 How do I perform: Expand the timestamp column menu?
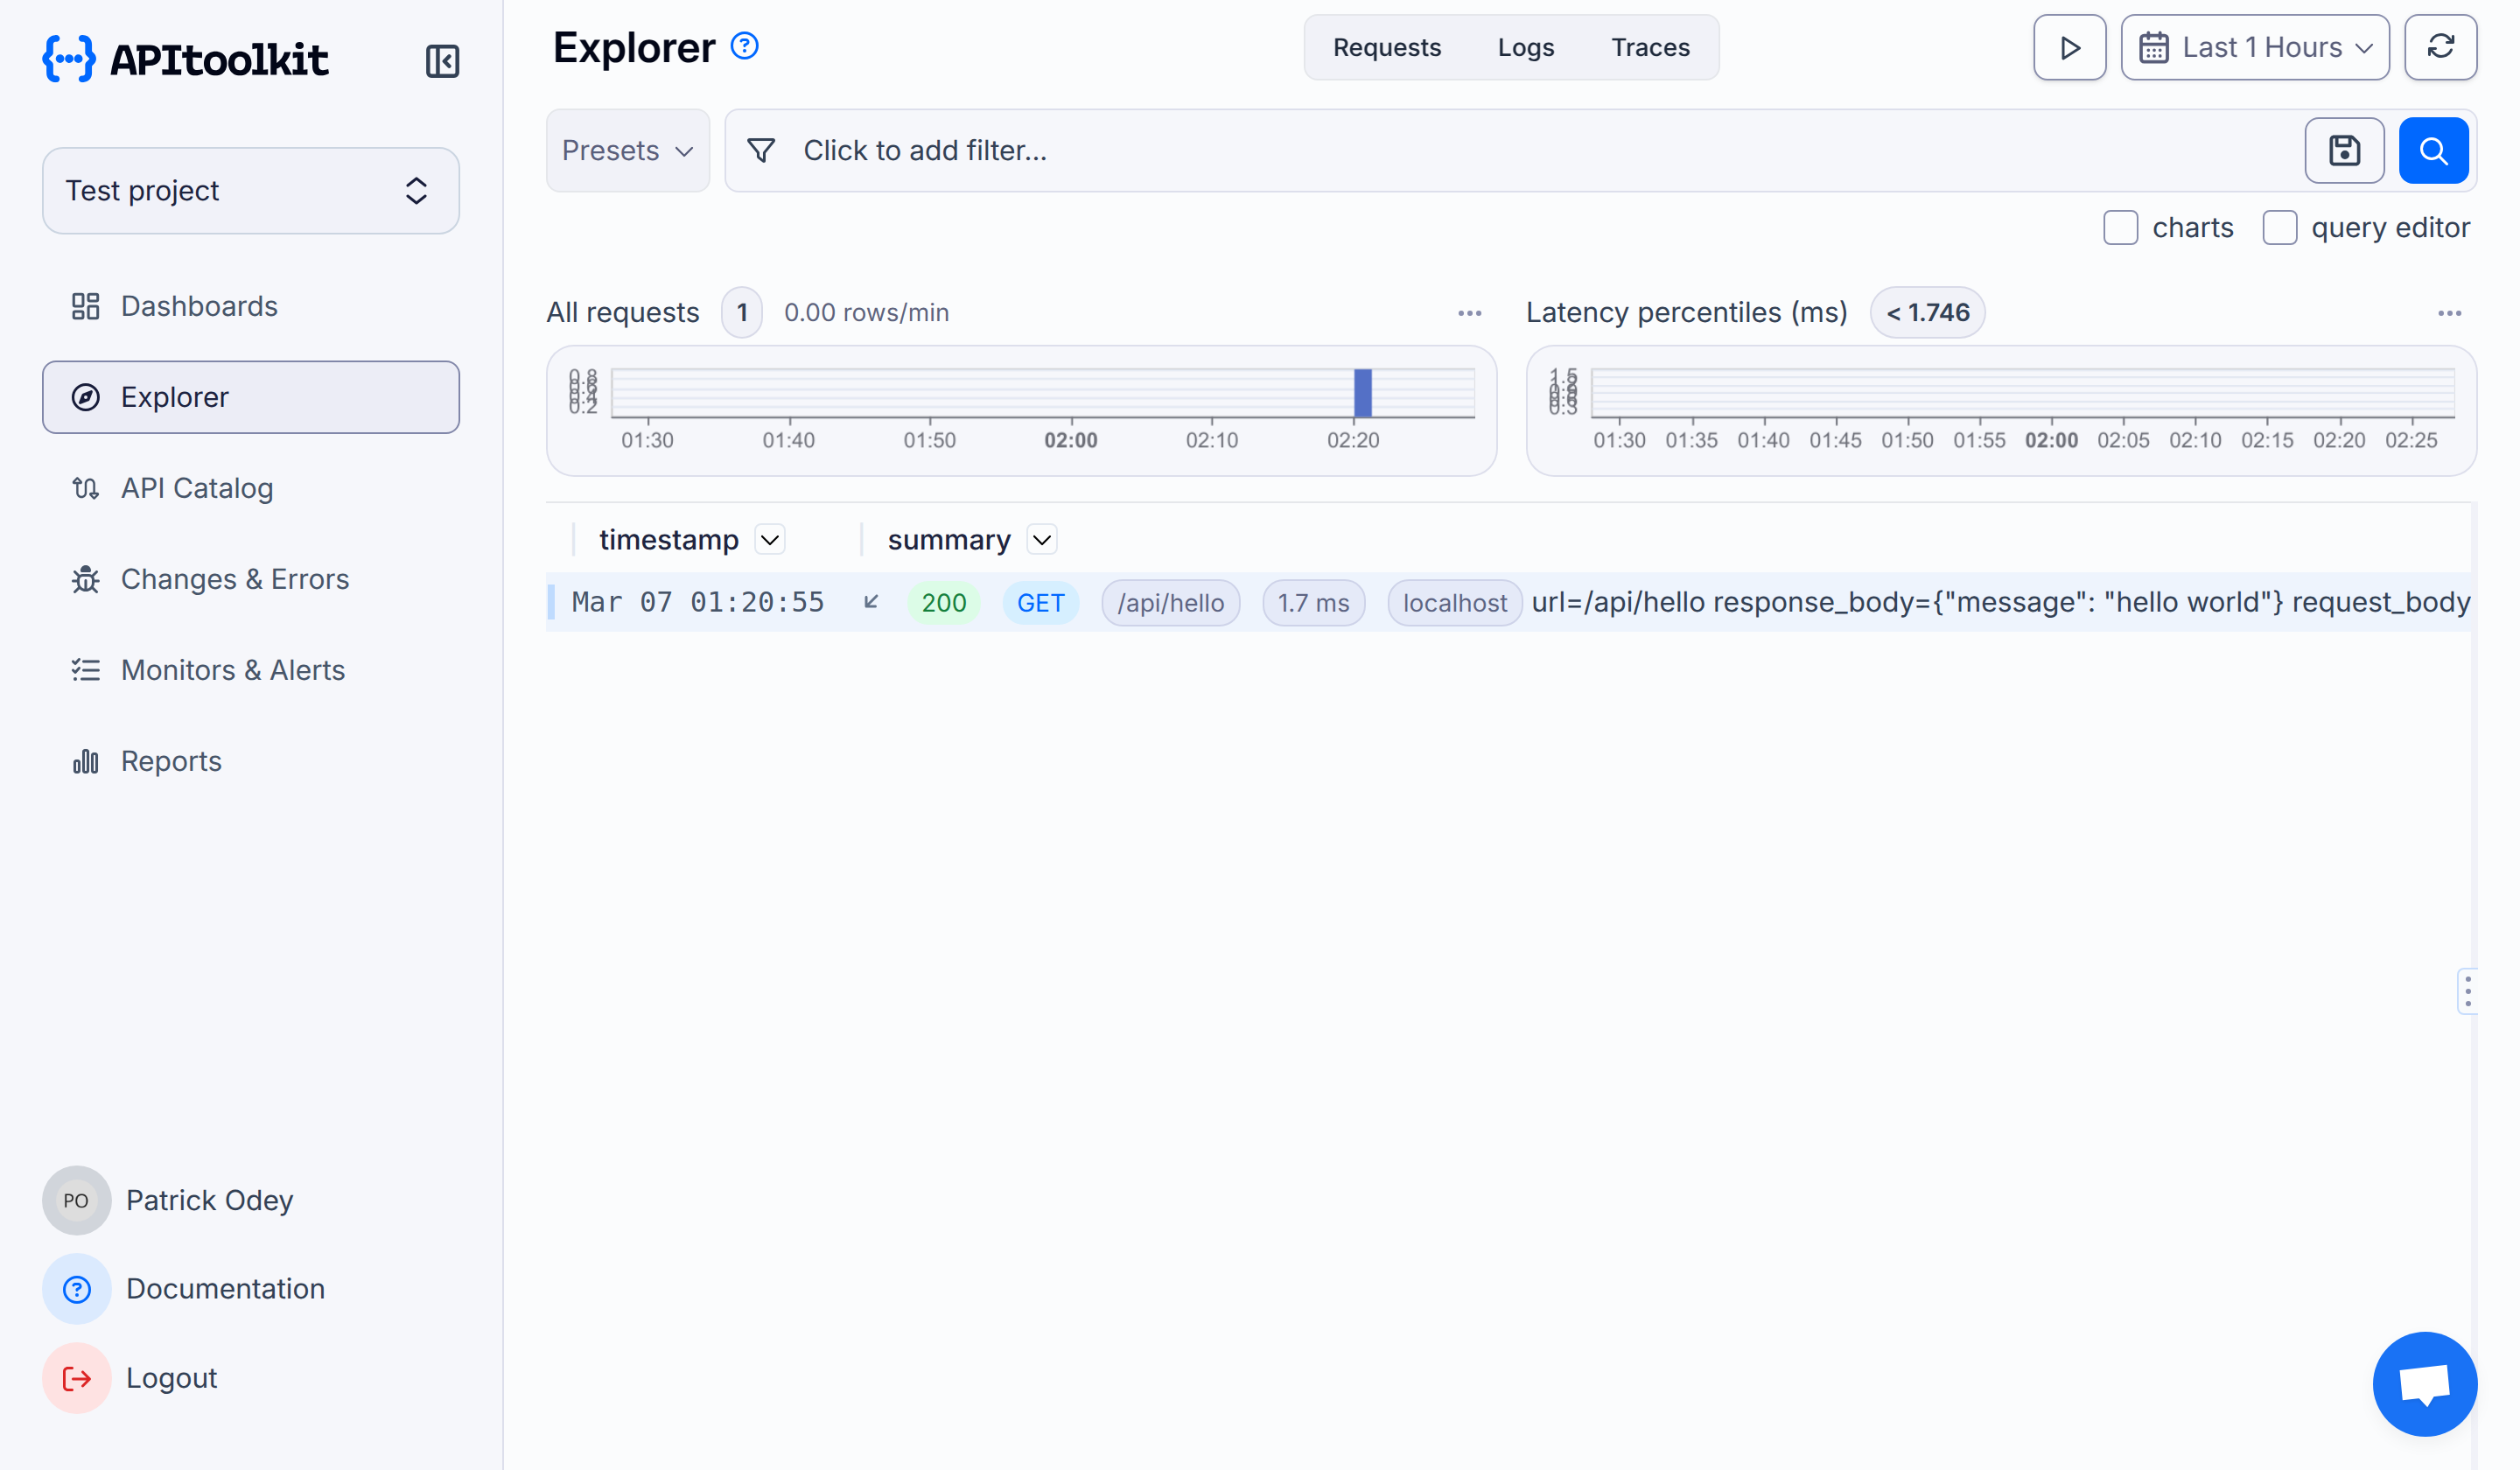coord(769,540)
